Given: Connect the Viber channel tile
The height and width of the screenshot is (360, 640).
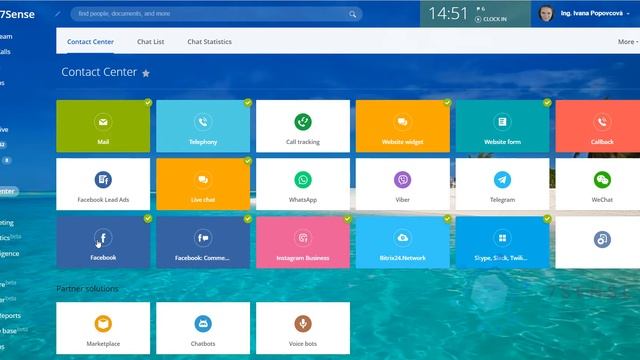Looking at the screenshot, I should click(x=402, y=184).
